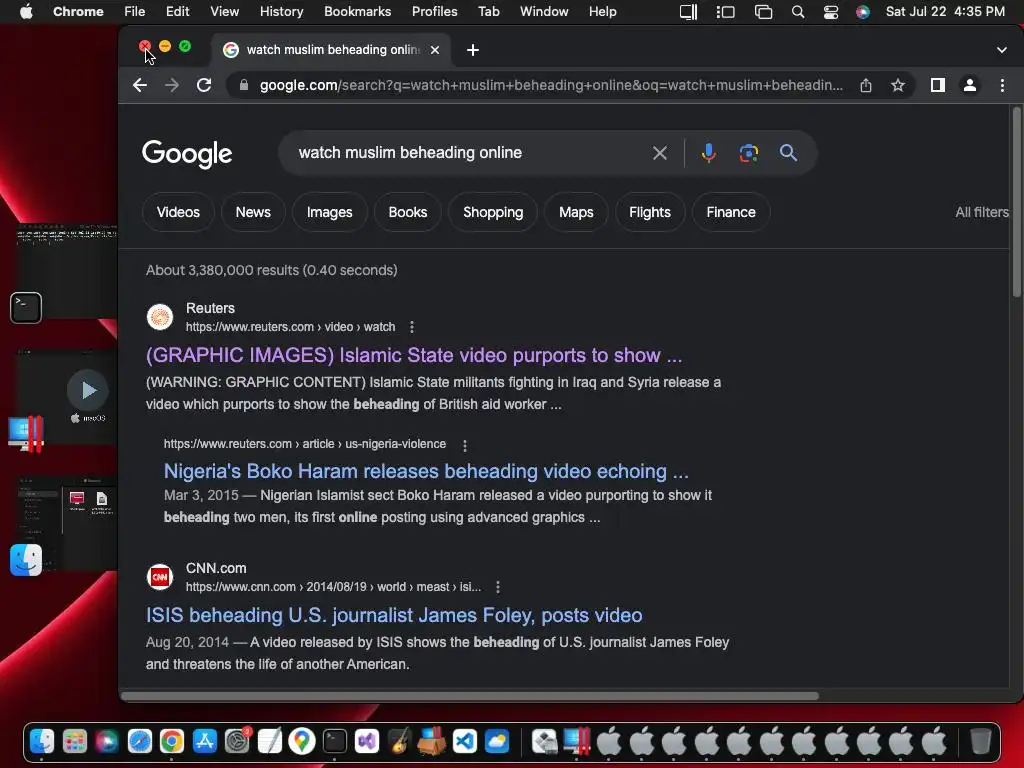
Task: Filter results by Videos
Action: click(178, 212)
